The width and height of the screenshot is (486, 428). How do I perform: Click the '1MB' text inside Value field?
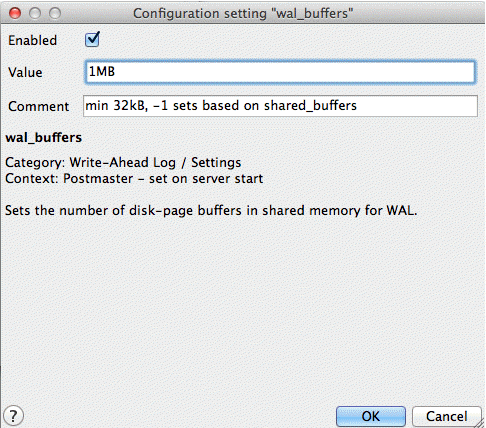tap(102, 71)
